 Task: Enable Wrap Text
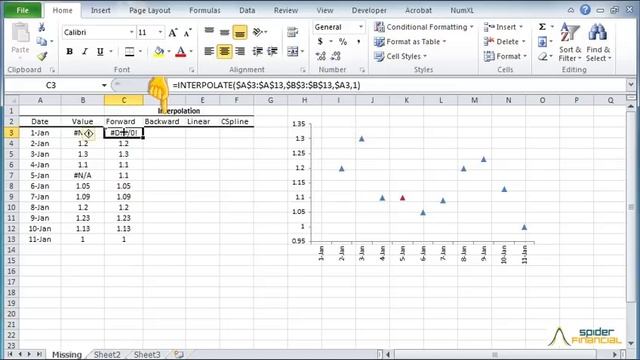pos(293,32)
